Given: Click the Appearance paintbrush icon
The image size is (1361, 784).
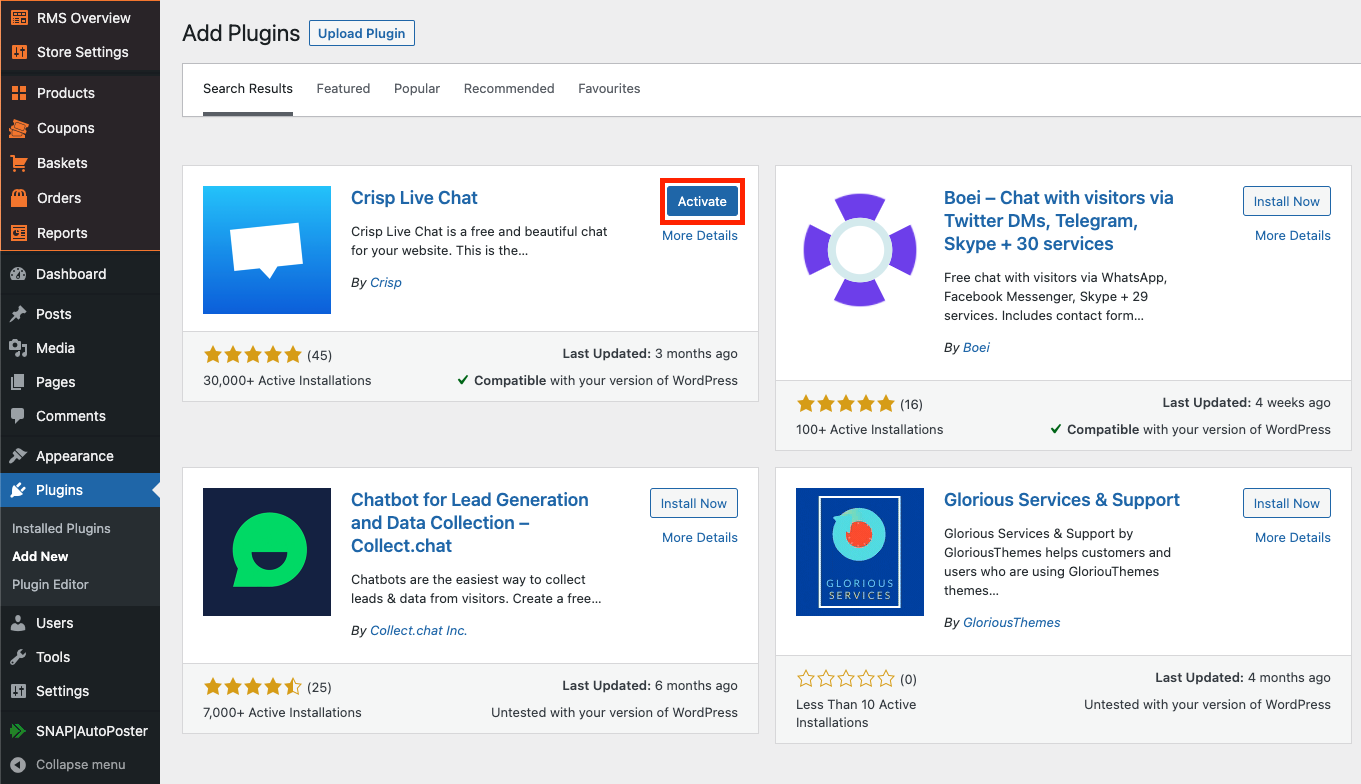Looking at the screenshot, I should pos(18,456).
